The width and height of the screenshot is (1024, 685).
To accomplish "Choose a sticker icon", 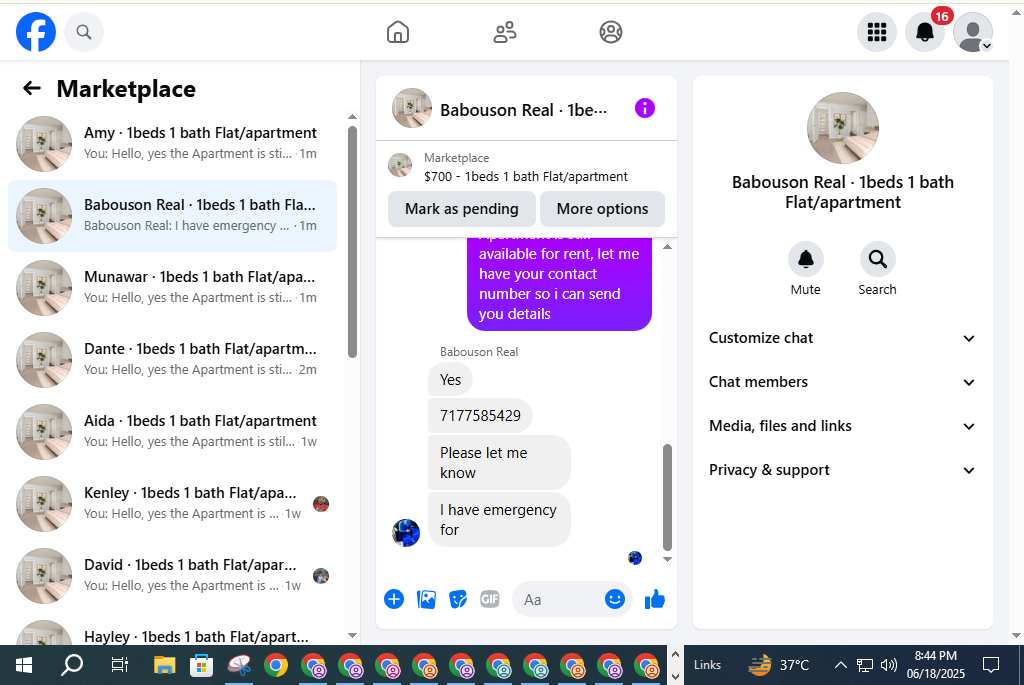I will pyautogui.click(x=458, y=599).
